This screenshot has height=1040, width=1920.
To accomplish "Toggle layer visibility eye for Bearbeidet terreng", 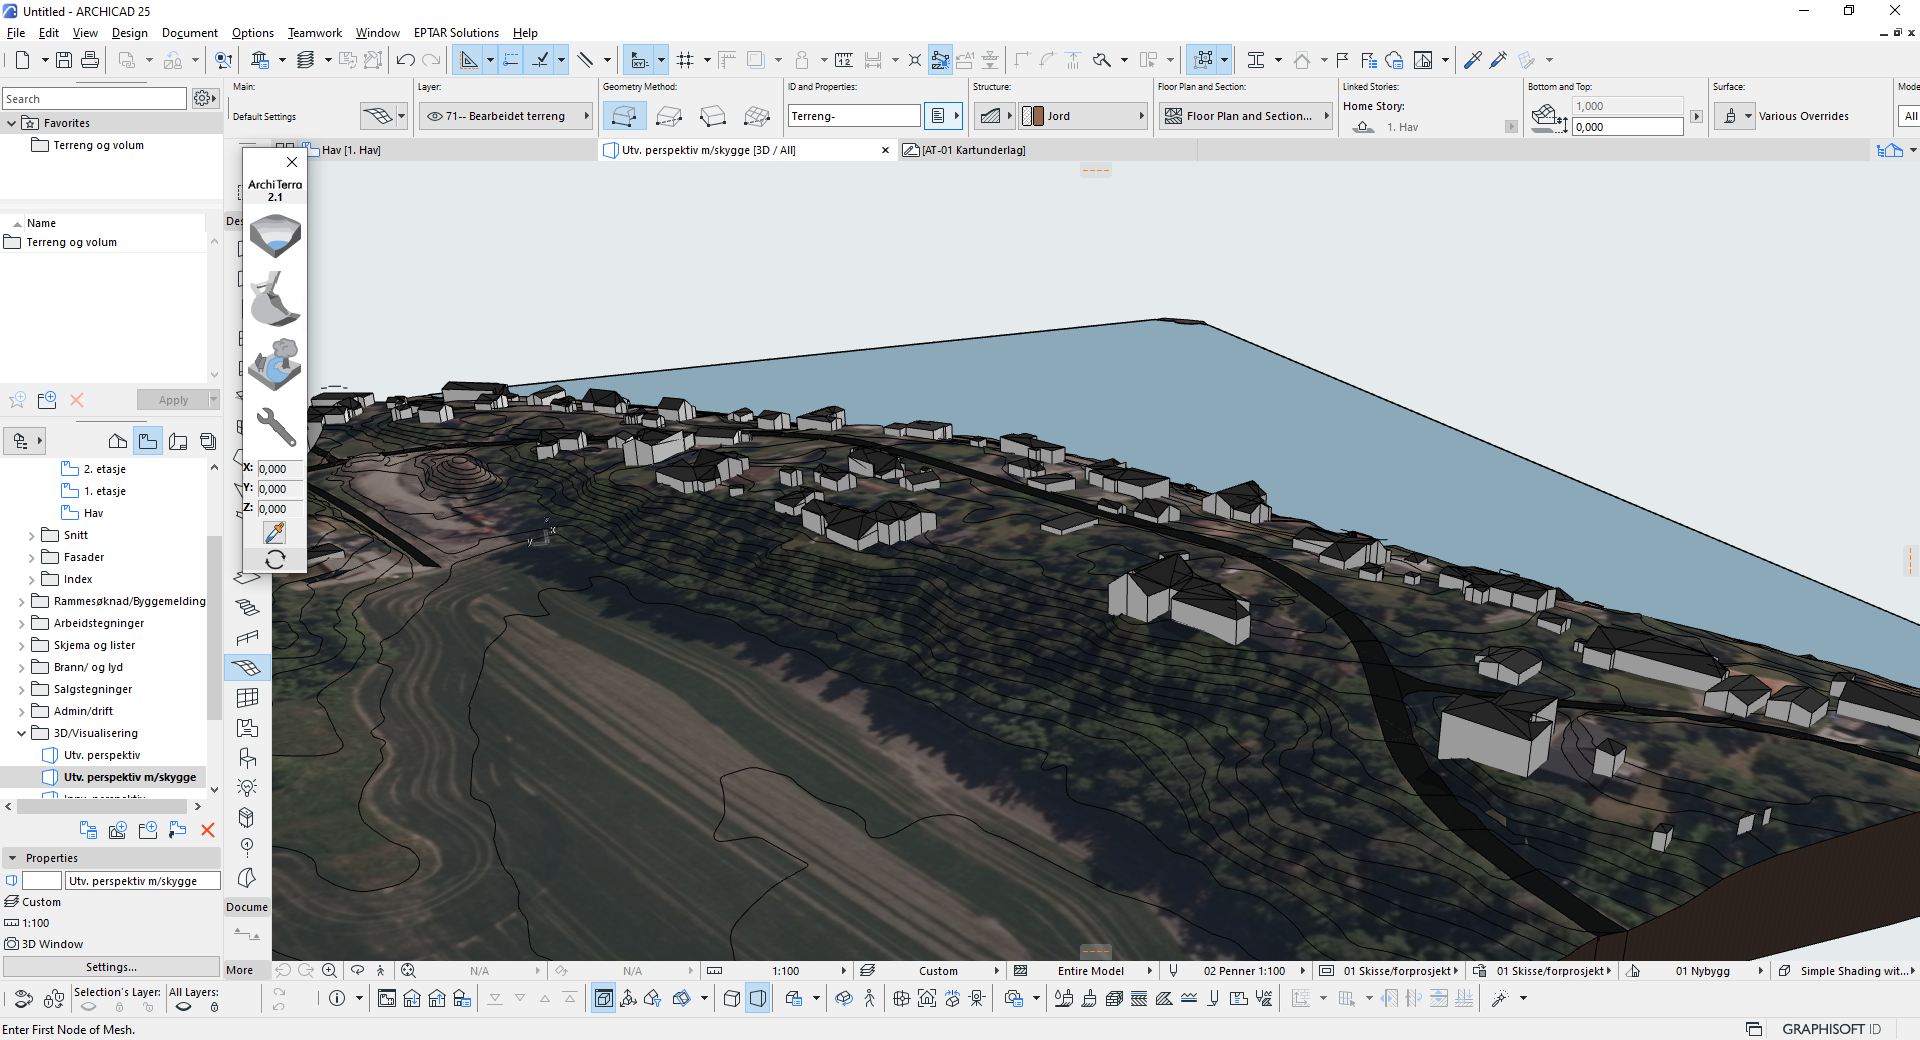I will (x=435, y=116).
